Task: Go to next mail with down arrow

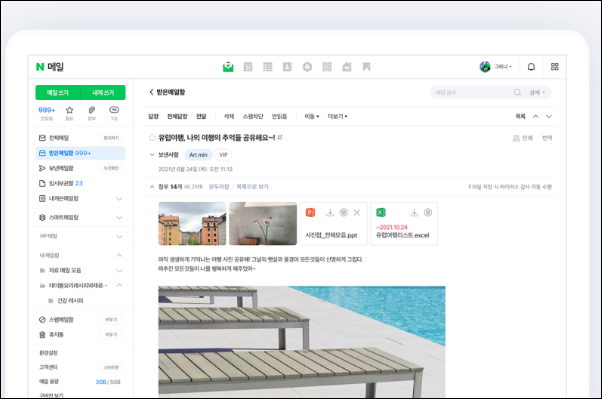Action: pyautogui.click(x=549, y=116)
